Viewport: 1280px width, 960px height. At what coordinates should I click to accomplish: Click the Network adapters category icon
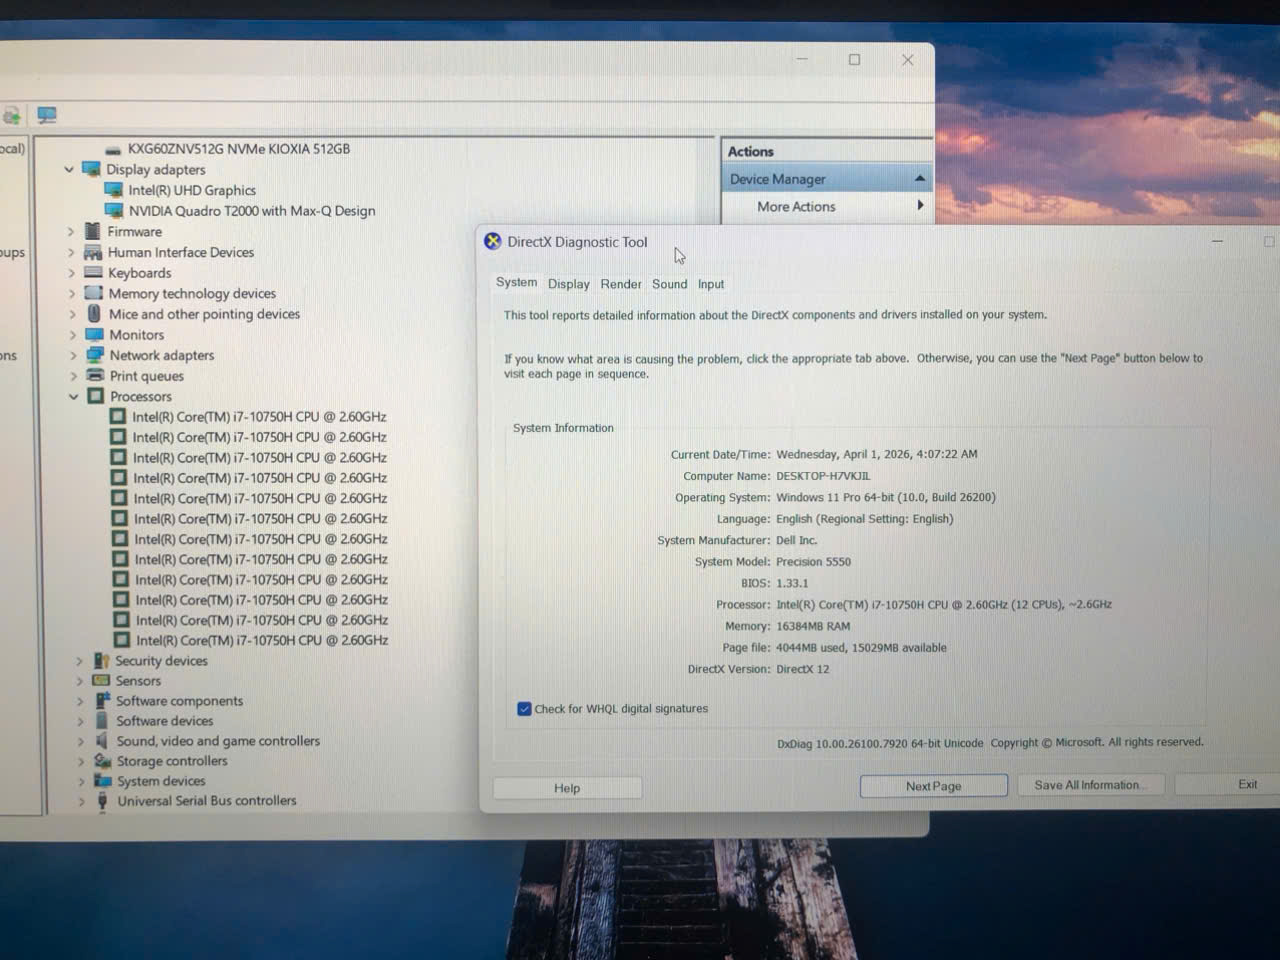point(95,355)
